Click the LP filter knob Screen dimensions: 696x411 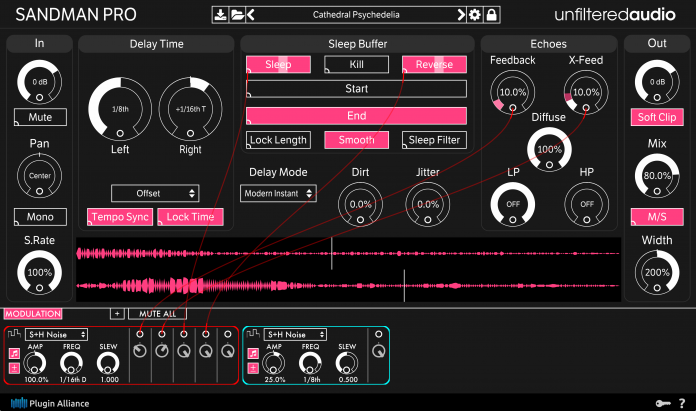[513, 204]
